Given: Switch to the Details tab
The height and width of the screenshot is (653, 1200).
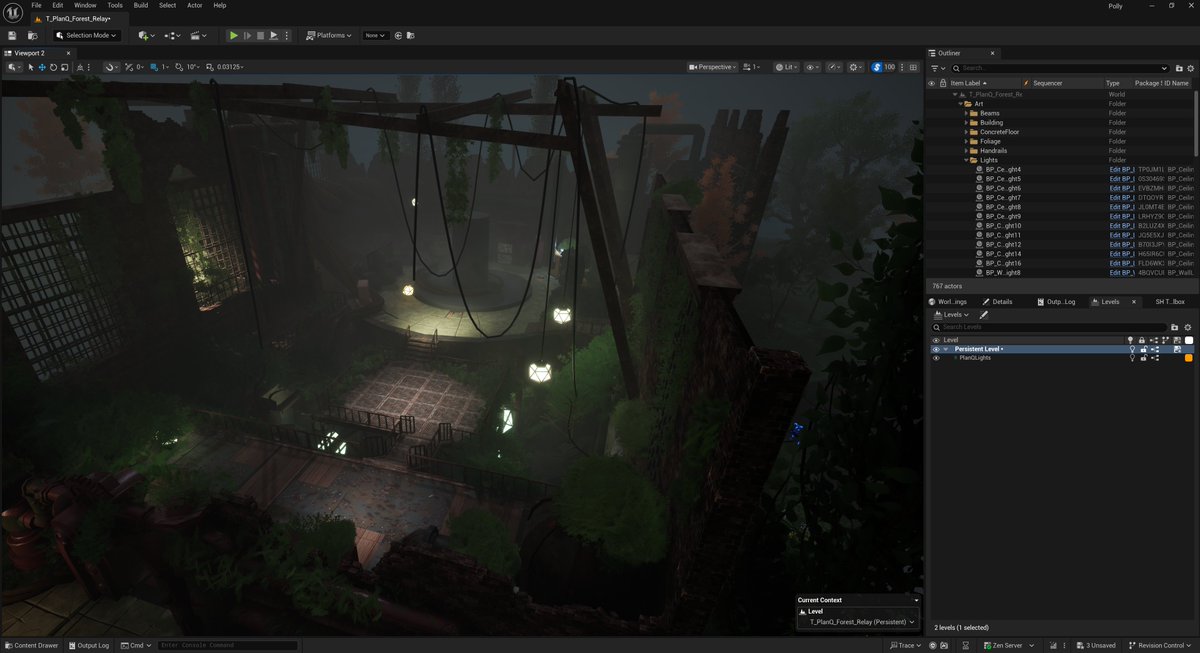Looking at the screenshot, I should [997, 301].
